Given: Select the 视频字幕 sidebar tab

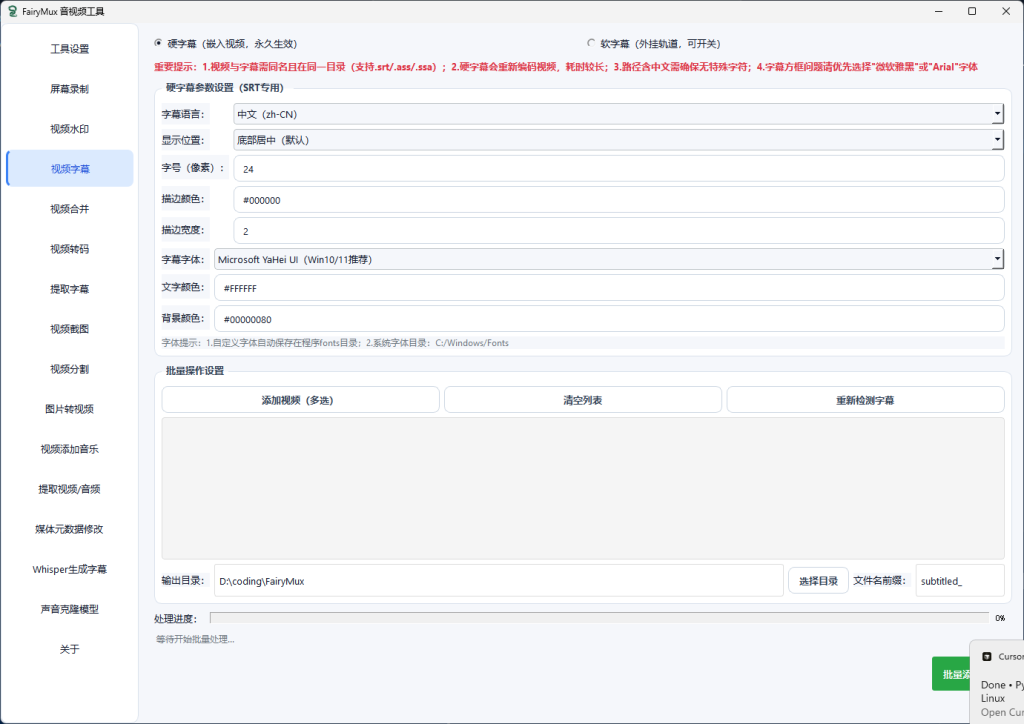Looking at the screenshot, I should (70, 168).
